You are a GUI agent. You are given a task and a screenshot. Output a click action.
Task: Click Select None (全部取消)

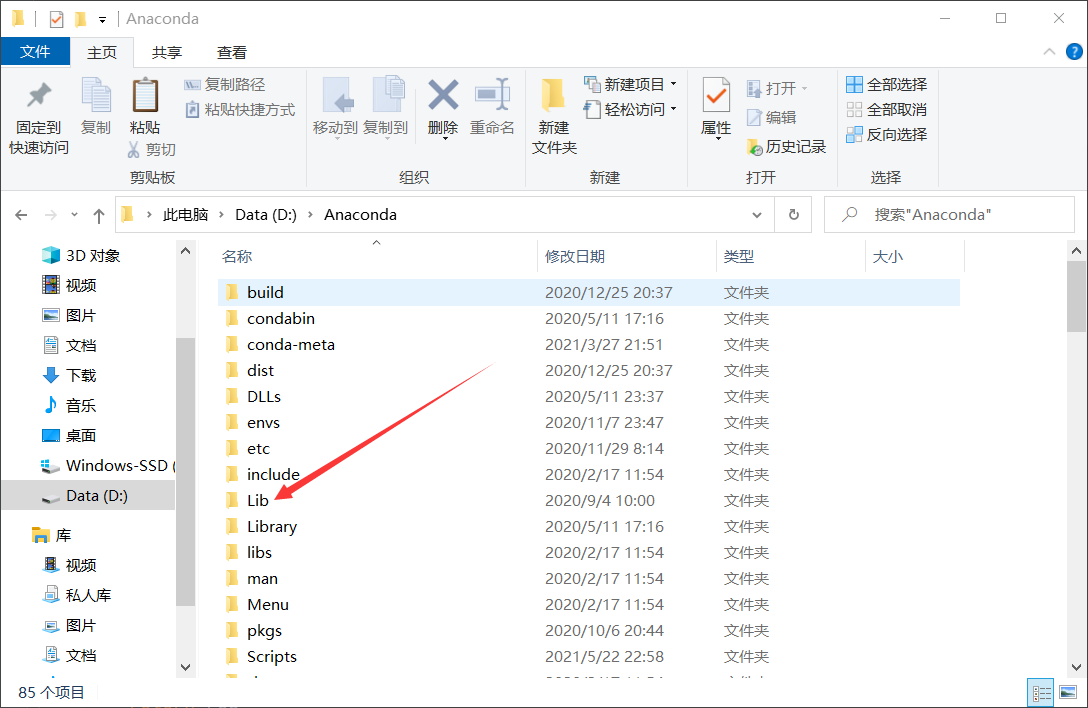[886, 110]
